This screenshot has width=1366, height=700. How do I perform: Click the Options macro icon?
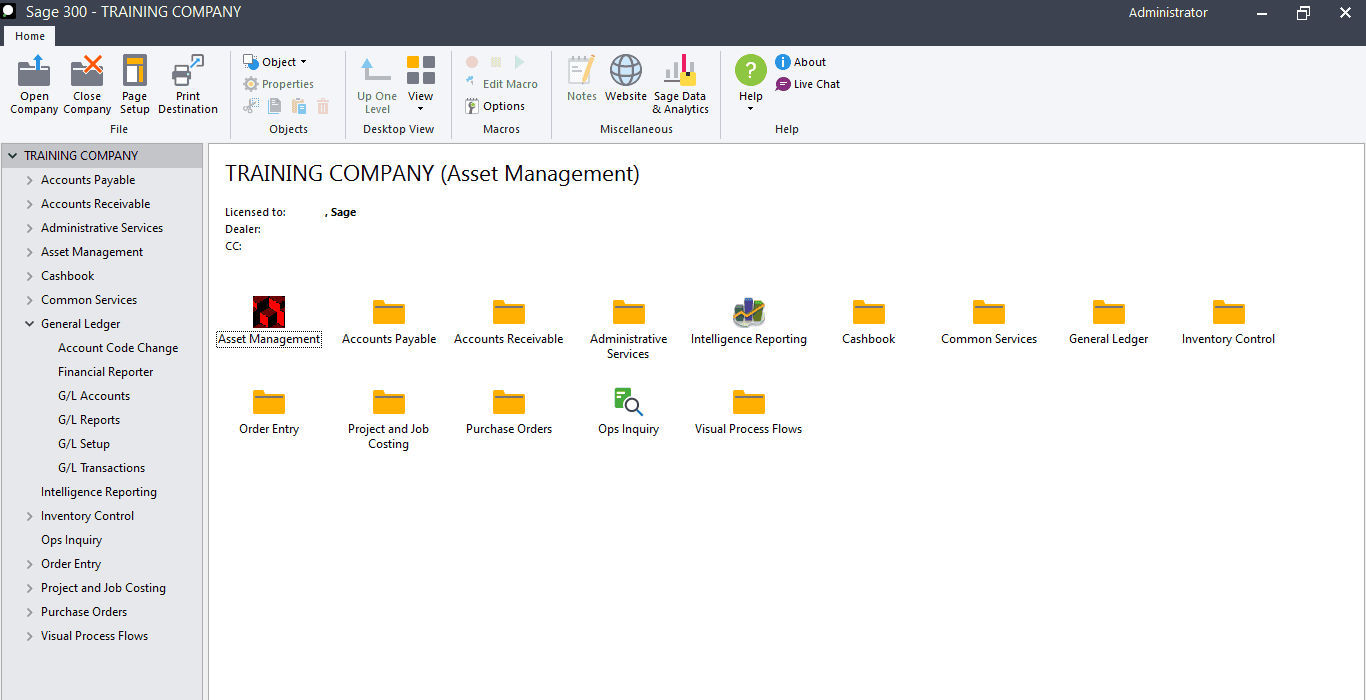click(472, 106)
